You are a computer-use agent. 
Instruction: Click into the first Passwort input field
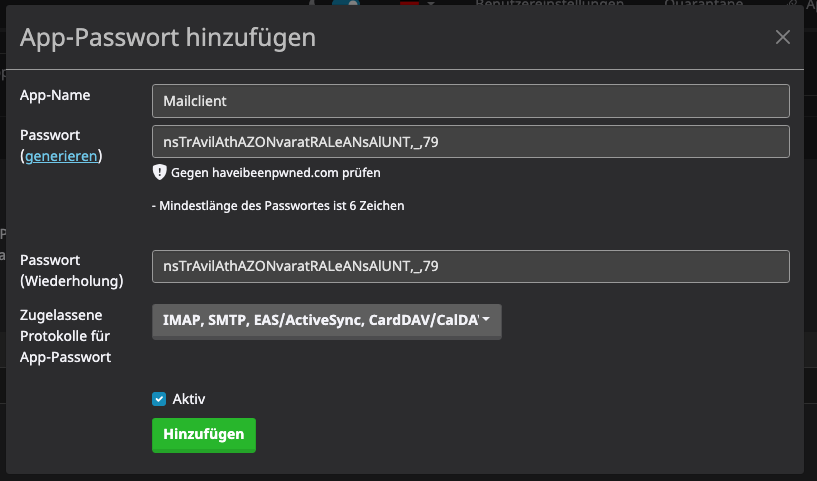[x=470, y=142]
